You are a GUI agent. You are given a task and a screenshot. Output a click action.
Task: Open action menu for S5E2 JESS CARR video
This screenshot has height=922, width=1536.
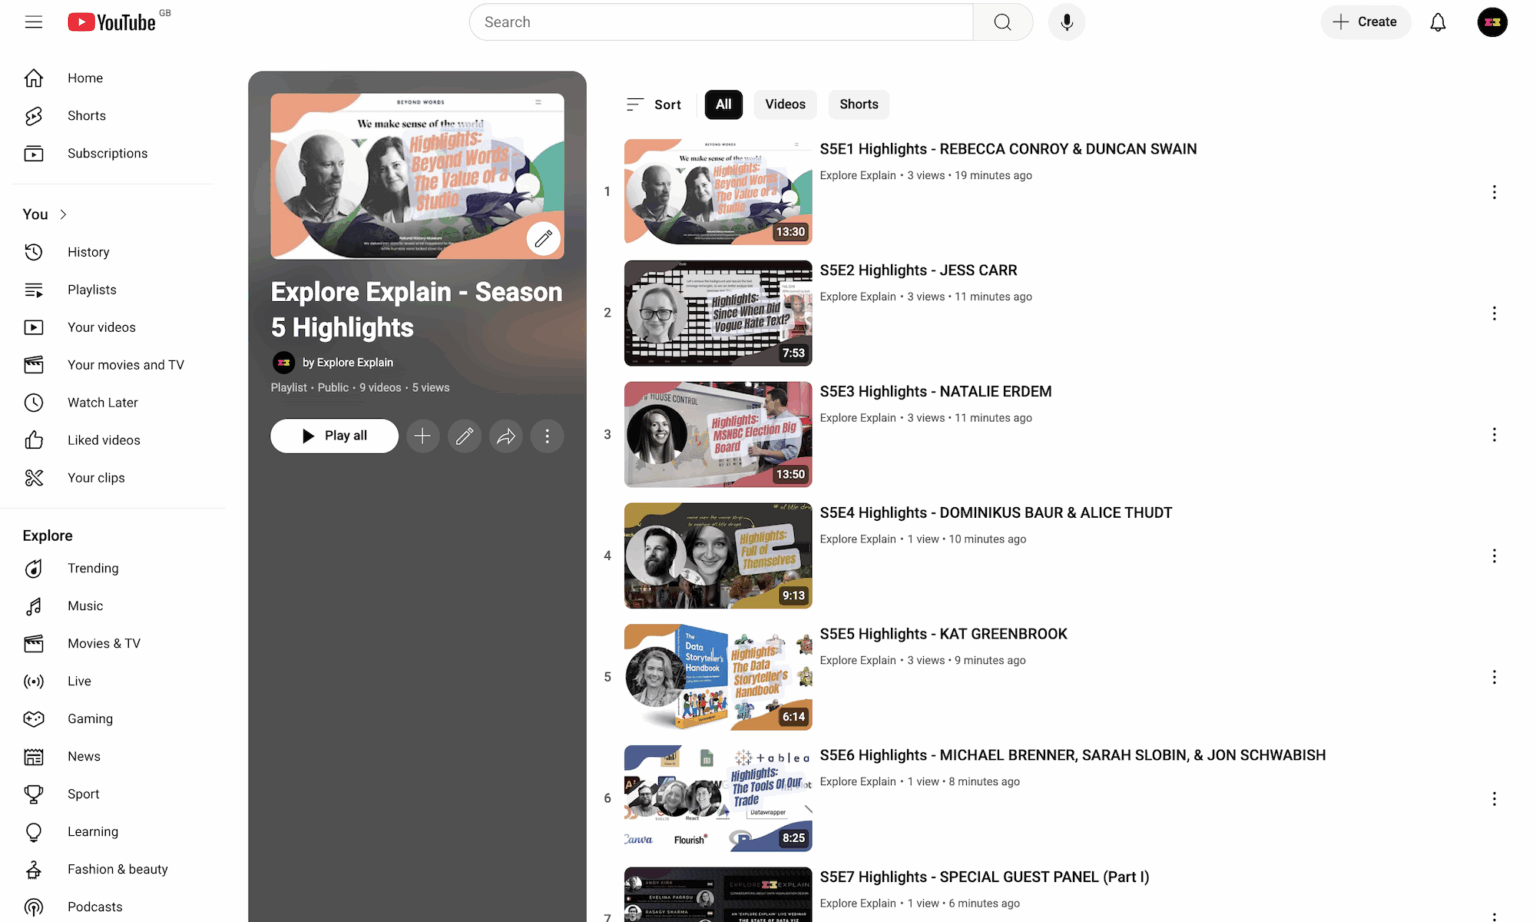[x=1493, y=313]
